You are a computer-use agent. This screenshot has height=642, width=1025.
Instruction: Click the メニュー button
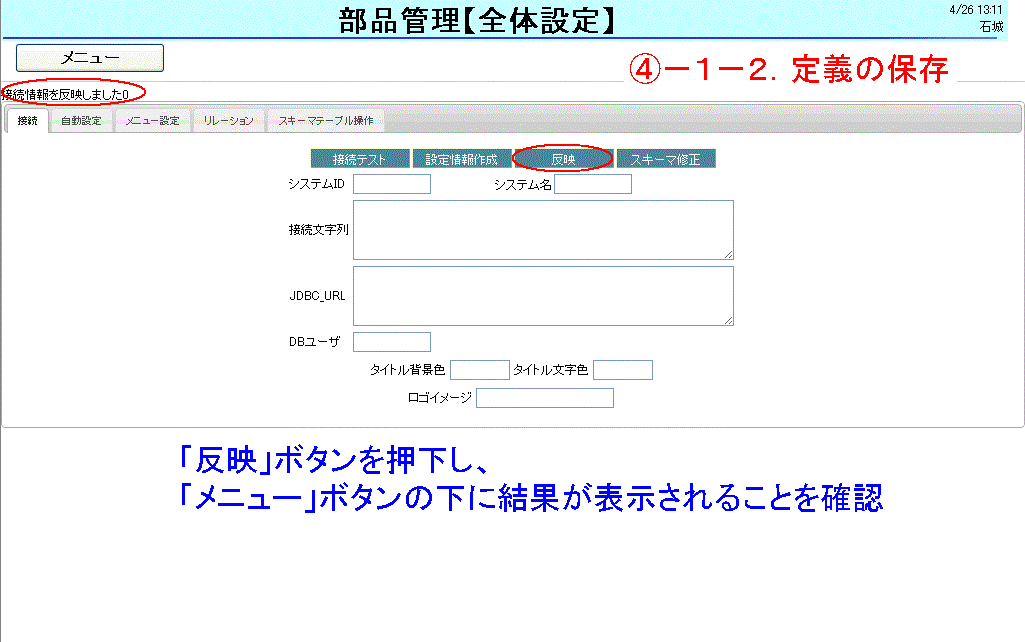[x=90, y=58]
